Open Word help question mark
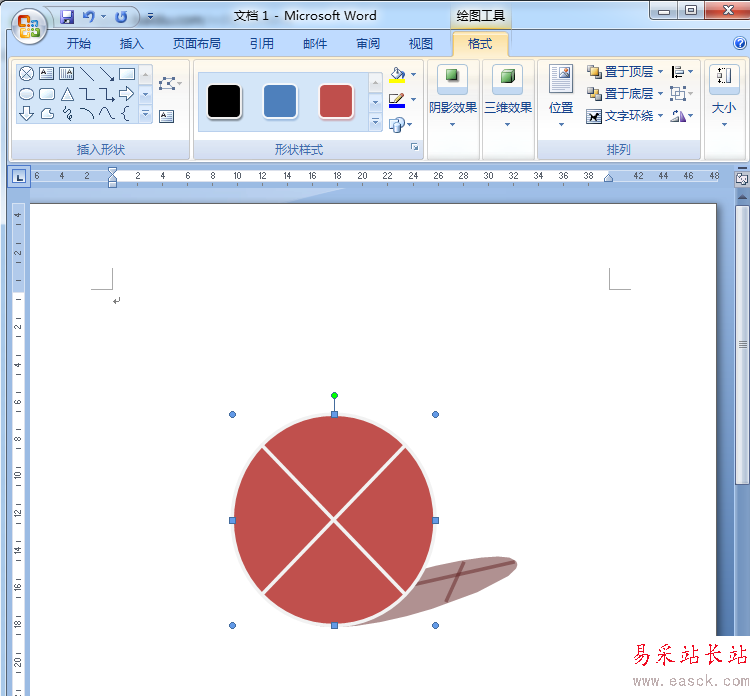The height and width of the screenshot is (696, 750). [739, 44]
